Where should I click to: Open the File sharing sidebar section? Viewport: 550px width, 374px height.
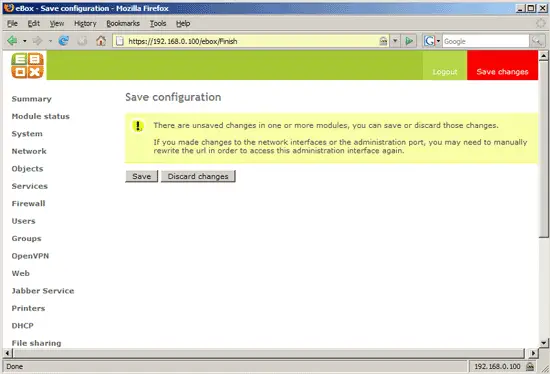[36, 343]
